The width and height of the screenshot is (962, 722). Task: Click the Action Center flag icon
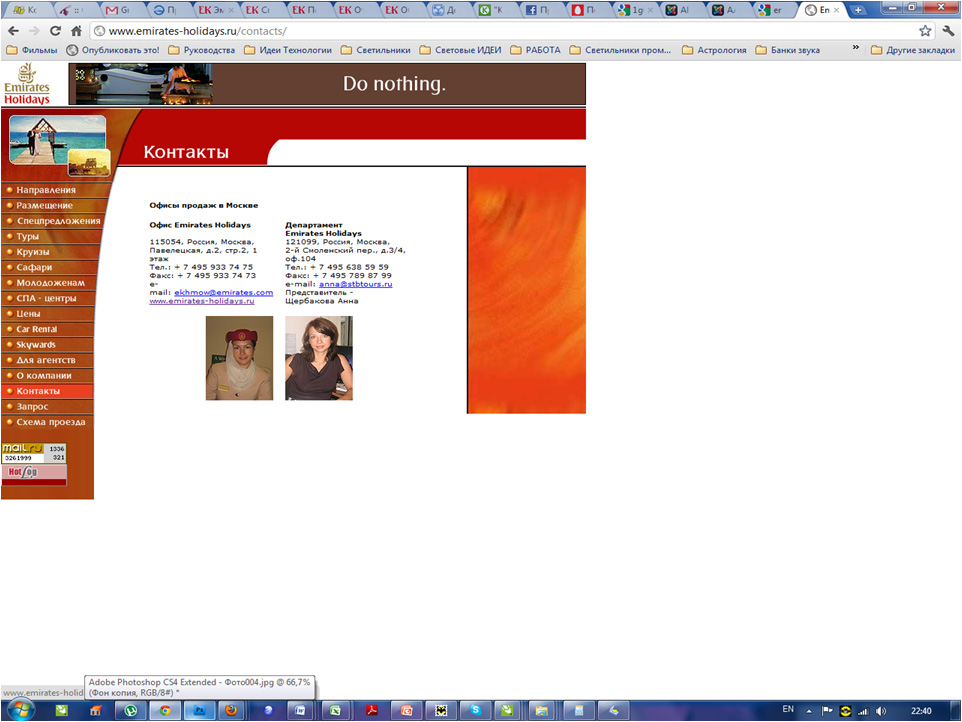click(827, 711)
